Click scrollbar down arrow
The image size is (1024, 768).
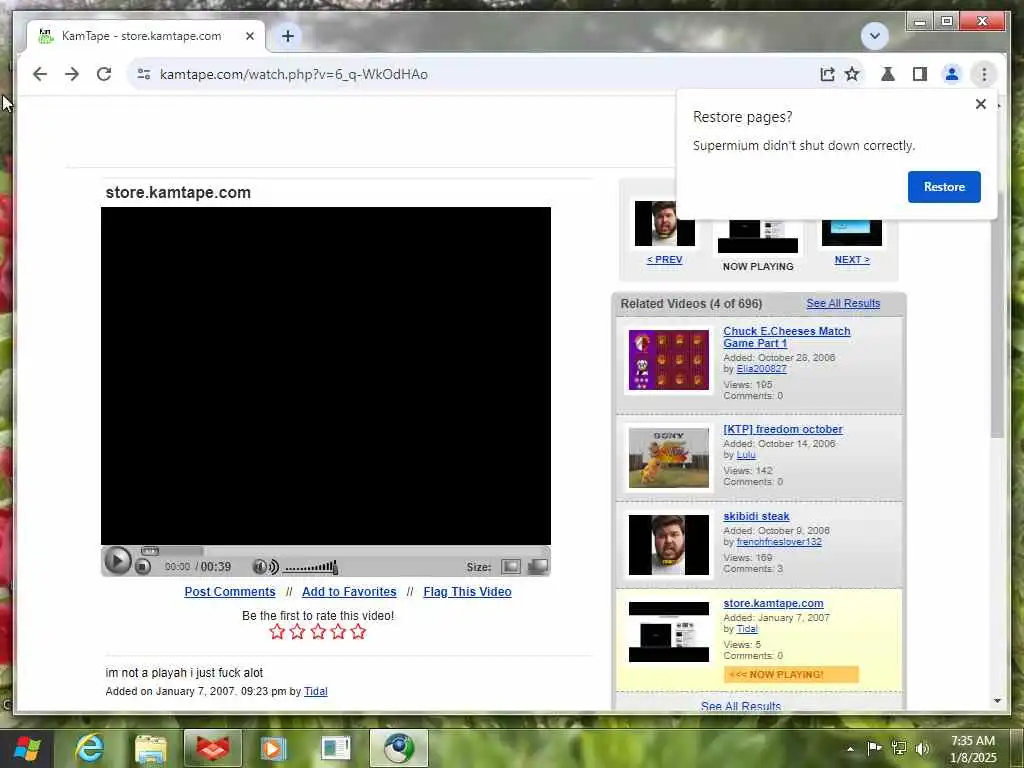[x=997, y=701]
